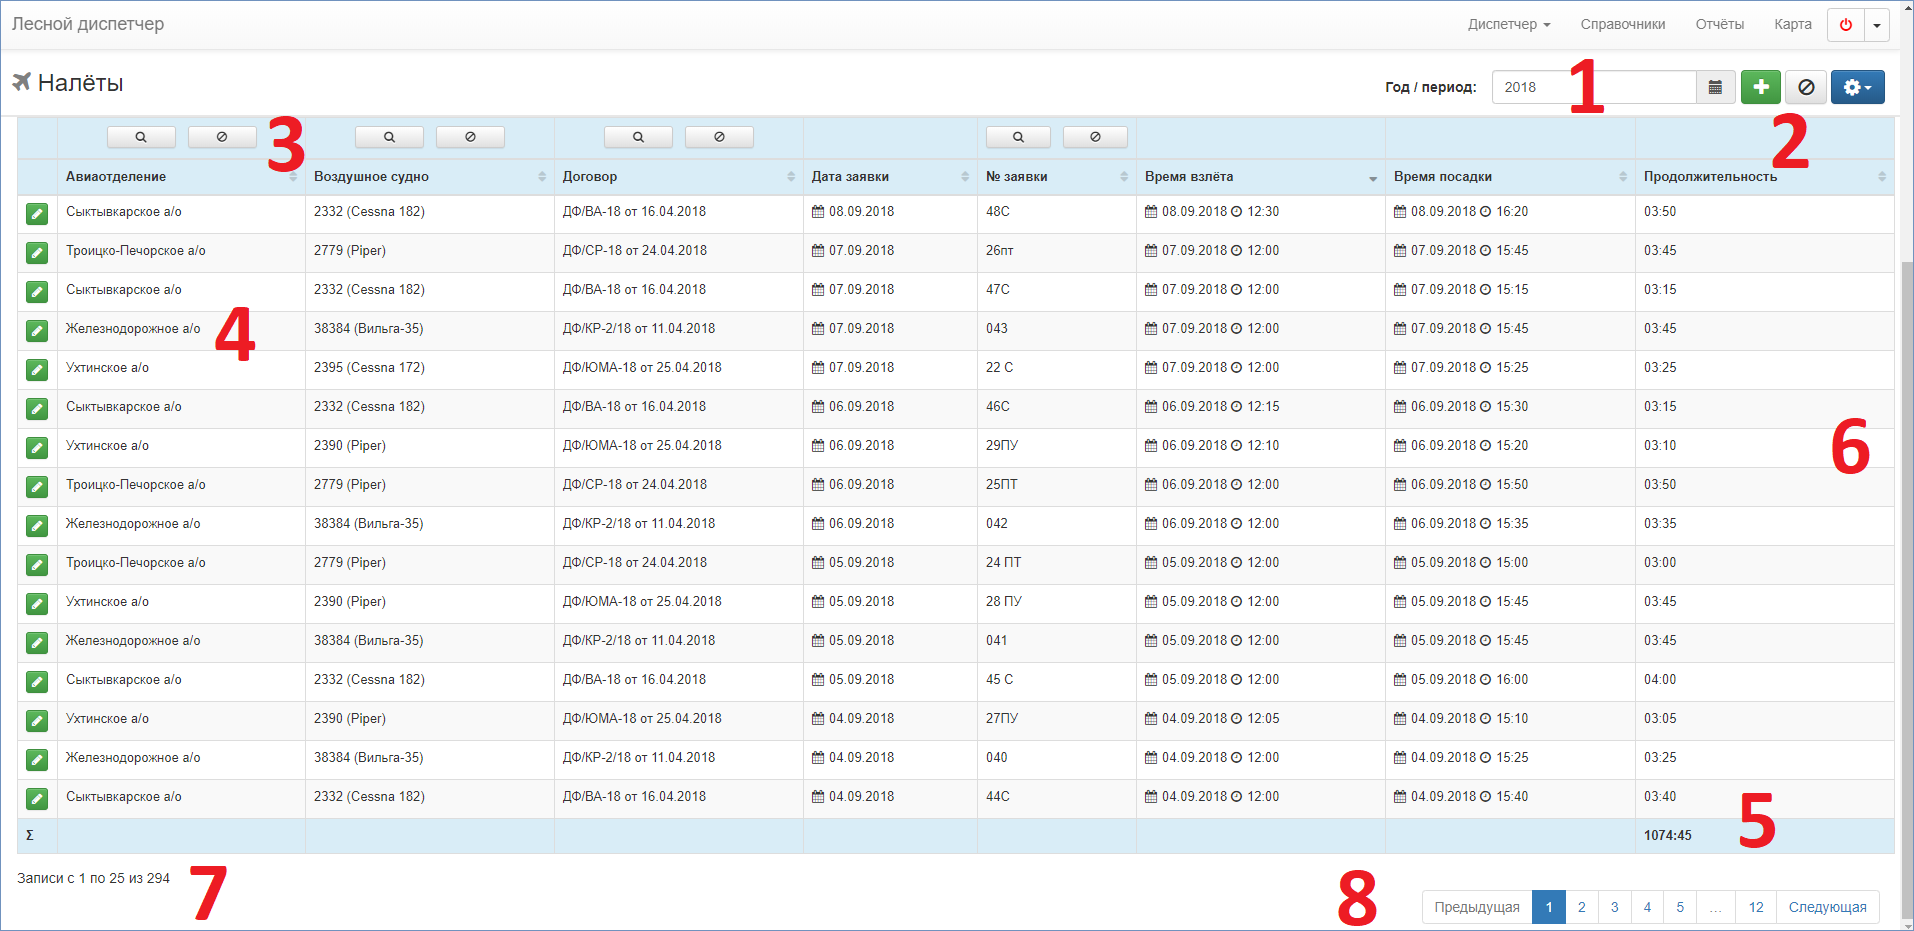Click search filter for Авиаотделение column

(141, 137)
